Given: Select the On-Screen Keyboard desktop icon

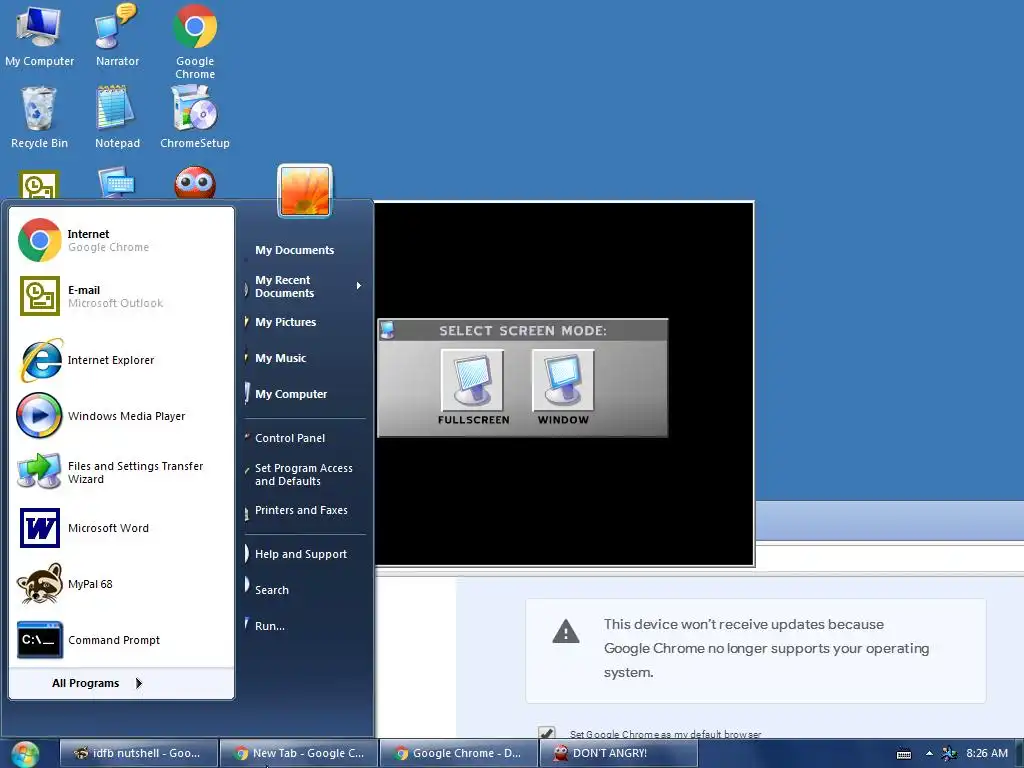Looking at the screenshot, I should (x=117, y=183).
